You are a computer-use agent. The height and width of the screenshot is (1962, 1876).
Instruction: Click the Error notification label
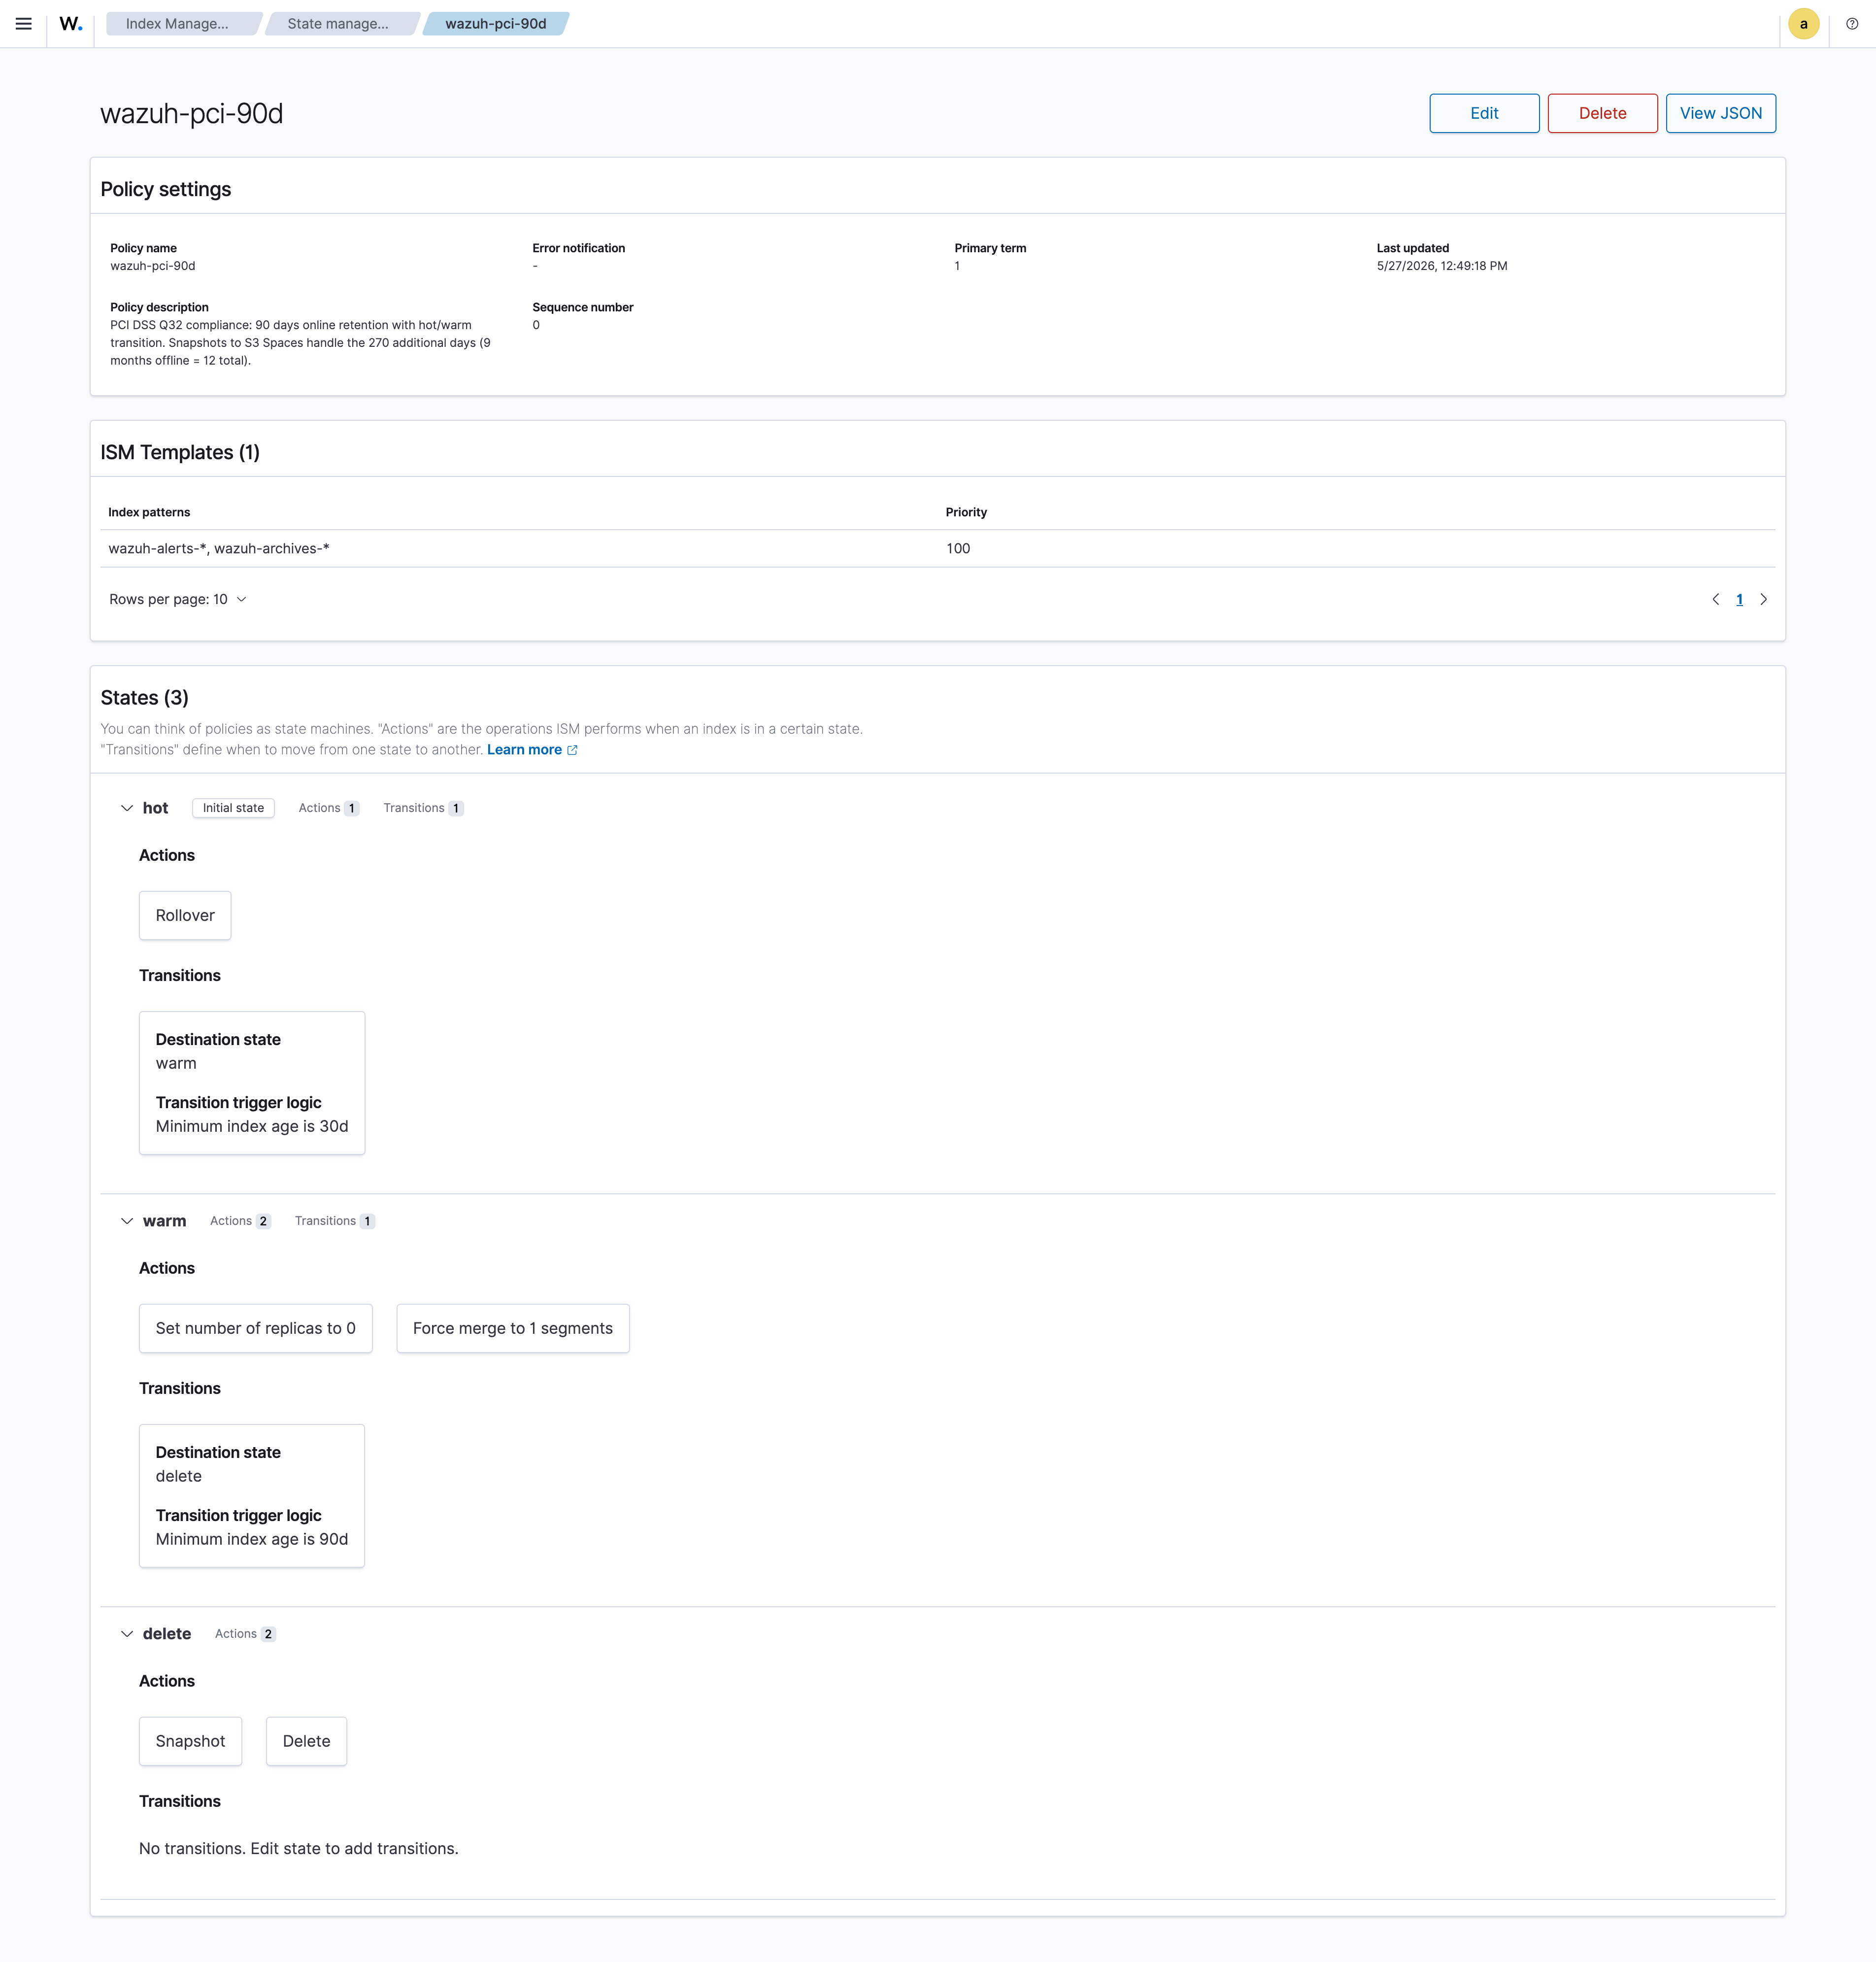pyautogui.click(x=579, y=248)
